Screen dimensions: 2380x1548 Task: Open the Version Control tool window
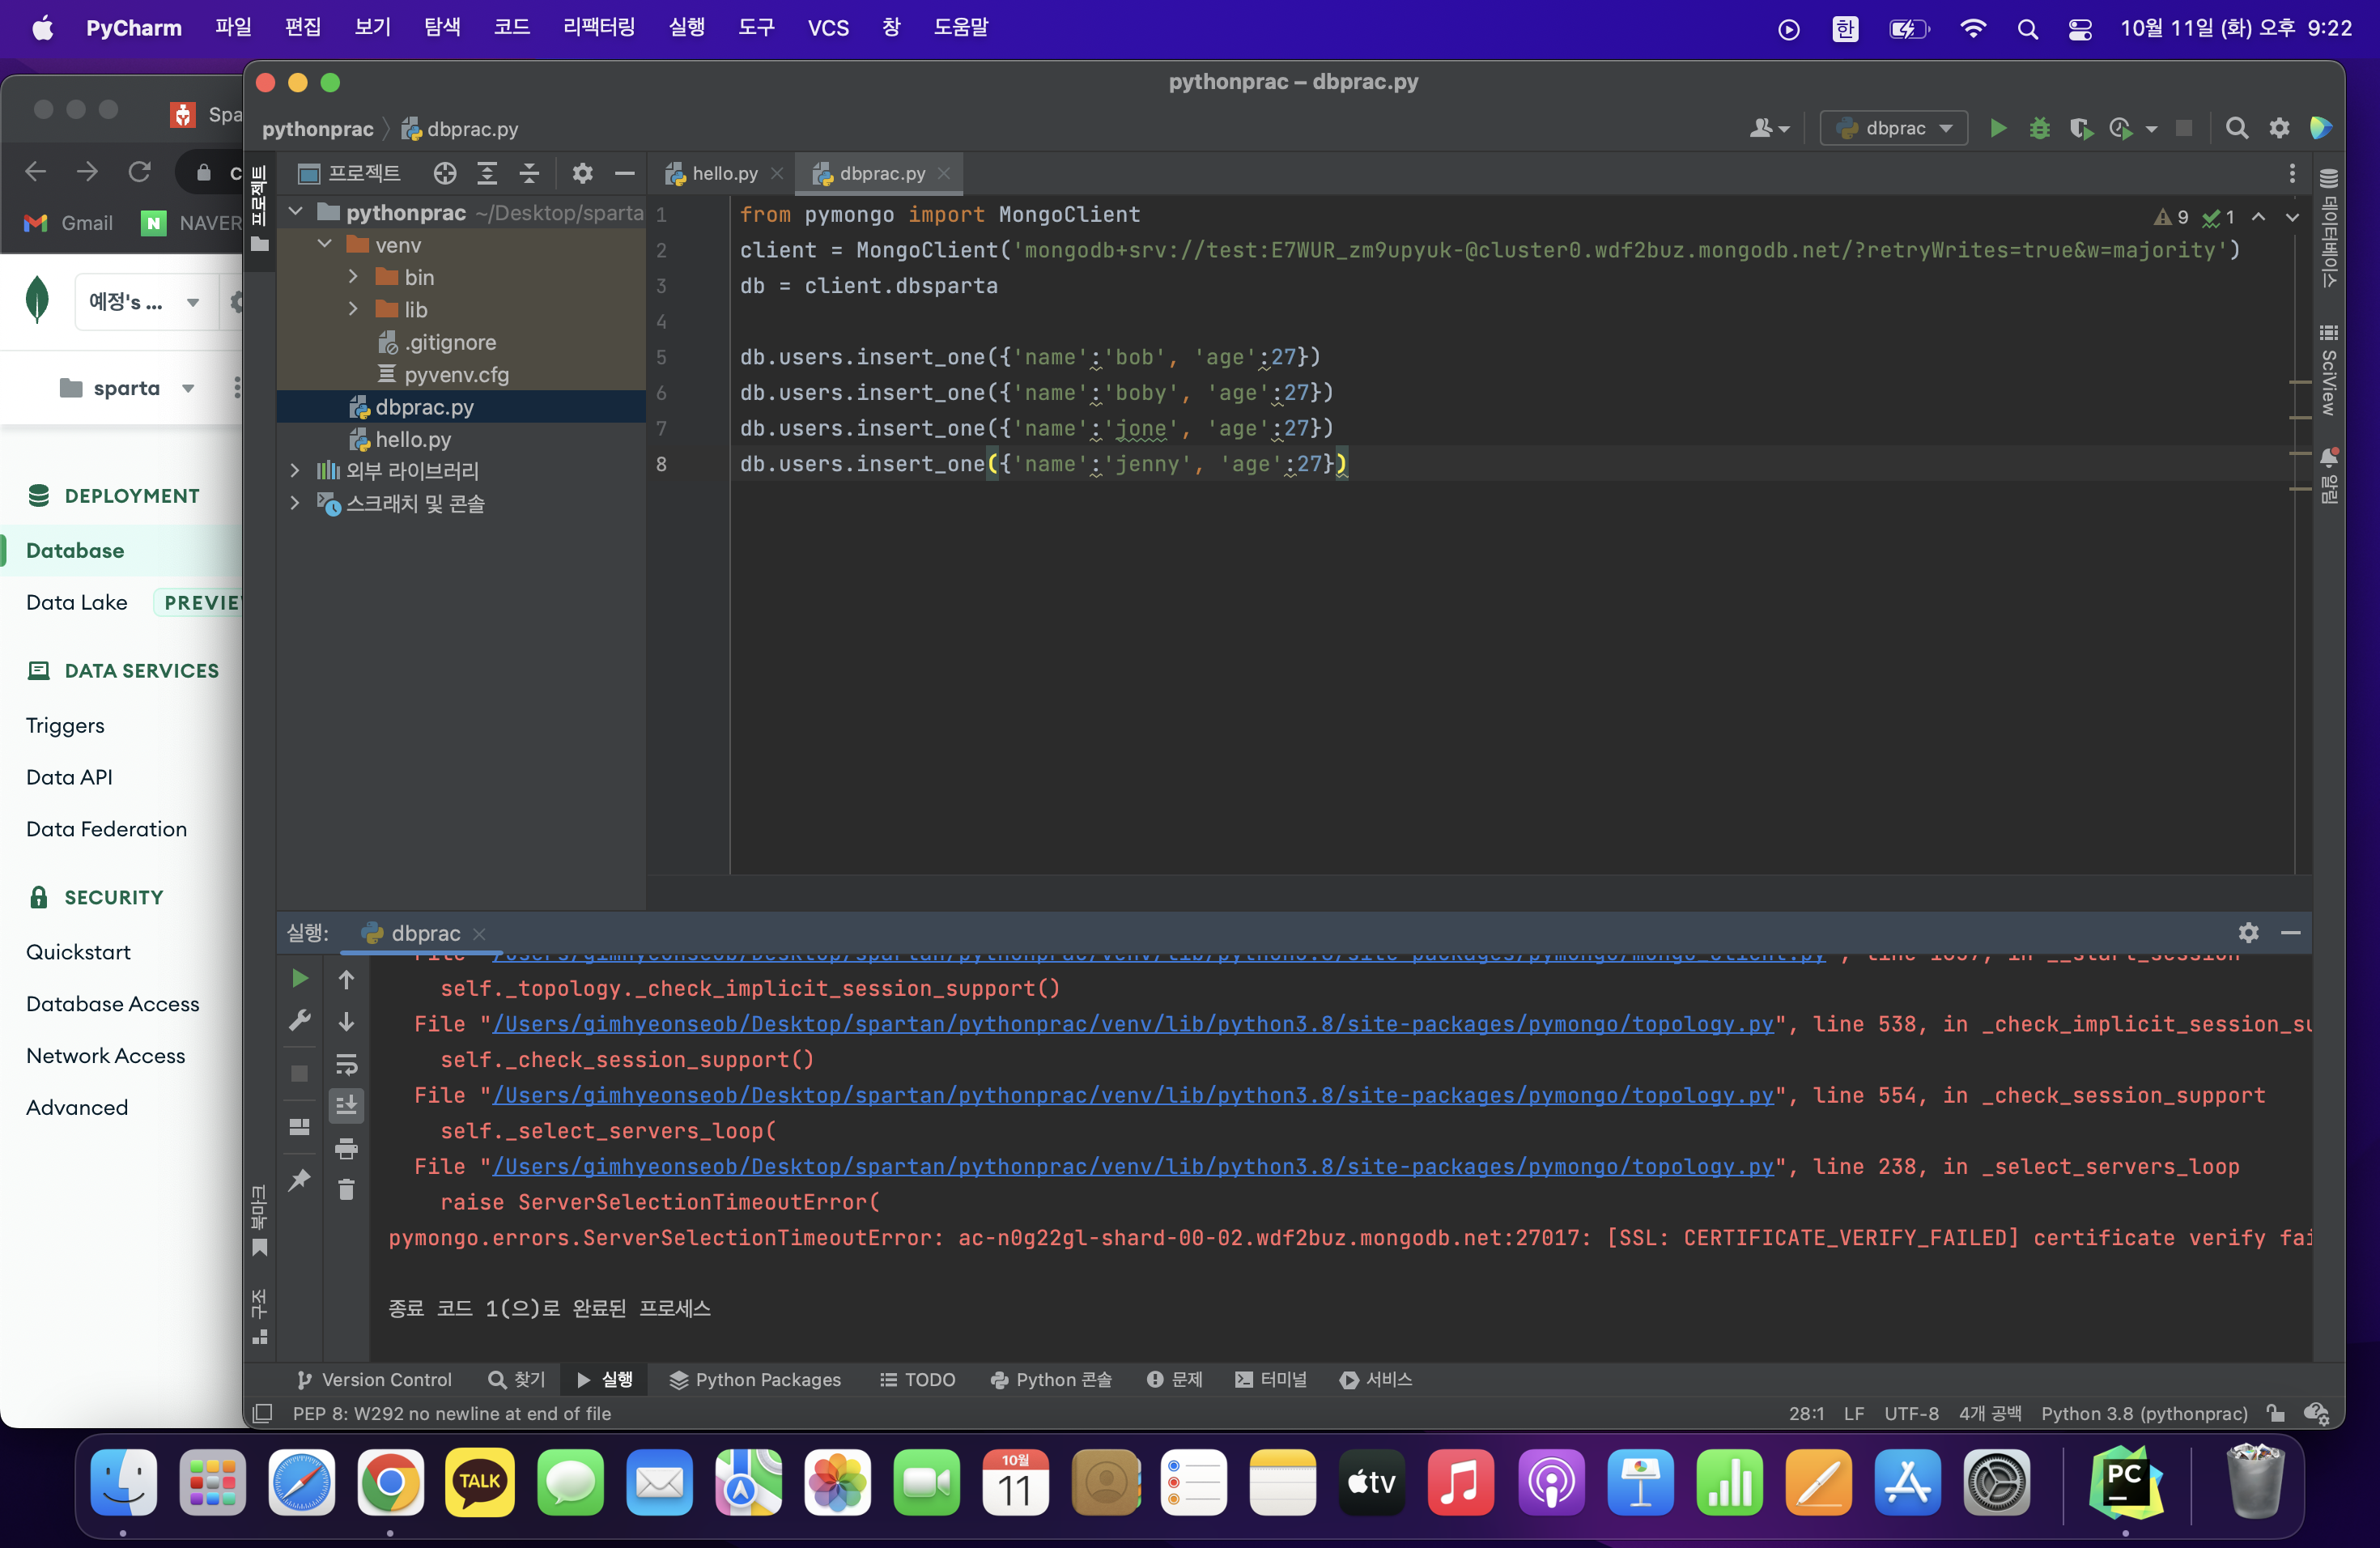tap(375, 1379)
